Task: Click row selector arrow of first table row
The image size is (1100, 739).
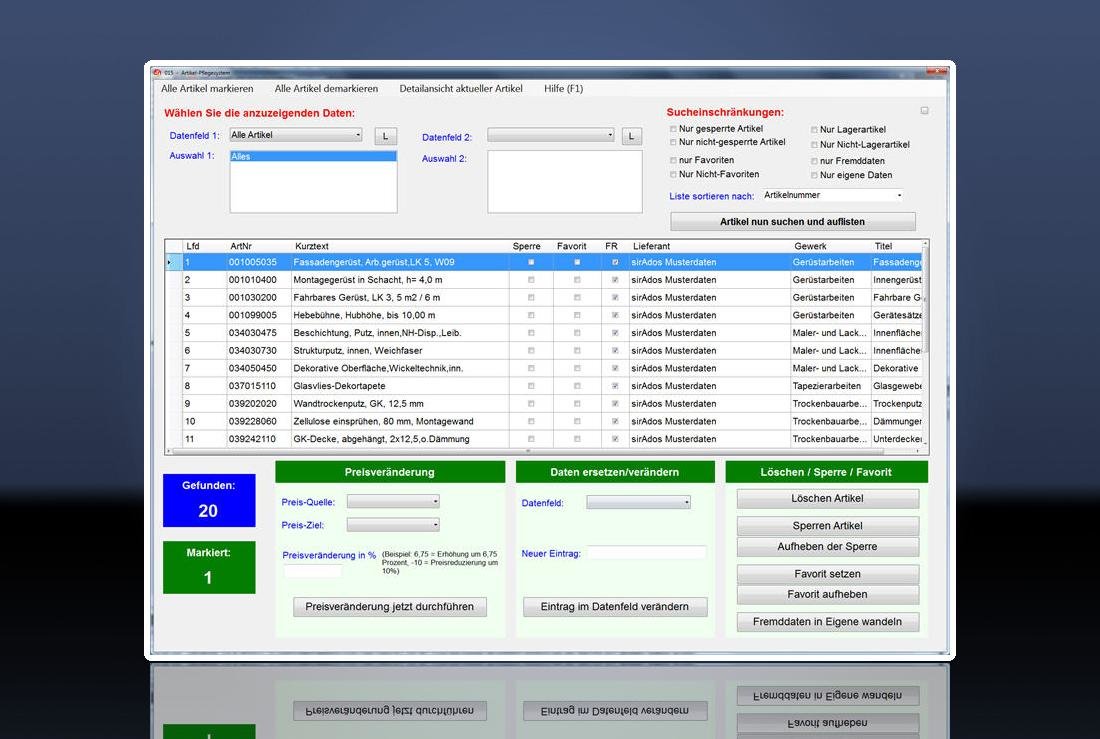Action: (x=169, y=262)
